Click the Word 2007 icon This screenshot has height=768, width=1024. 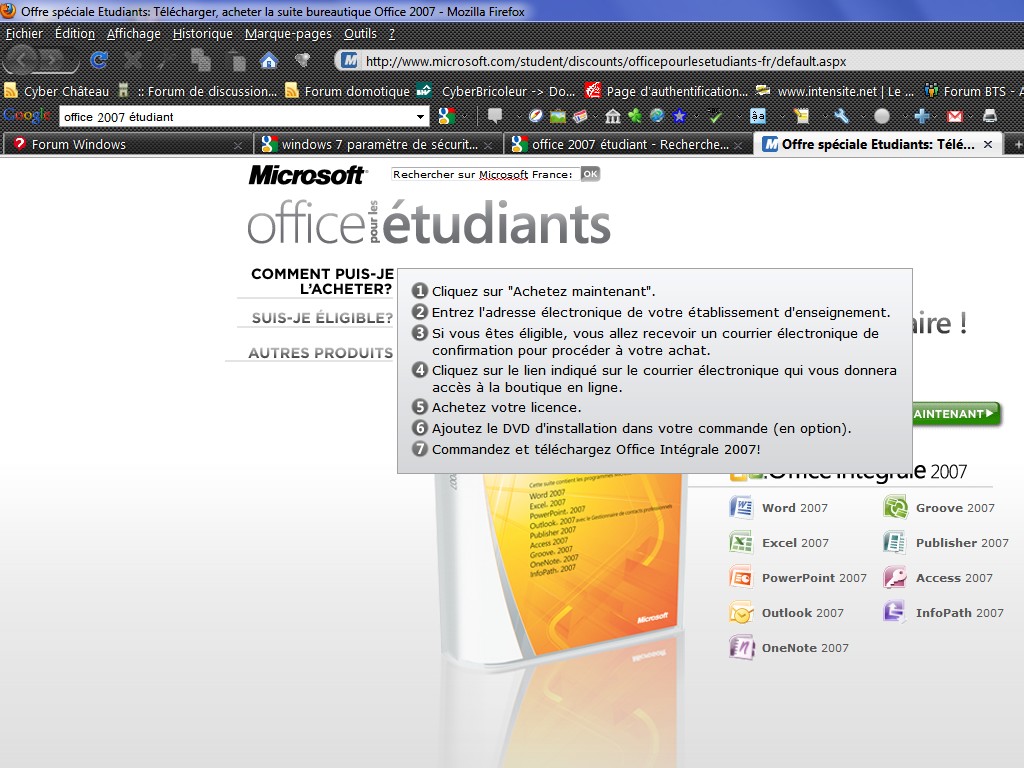point(741,508)
